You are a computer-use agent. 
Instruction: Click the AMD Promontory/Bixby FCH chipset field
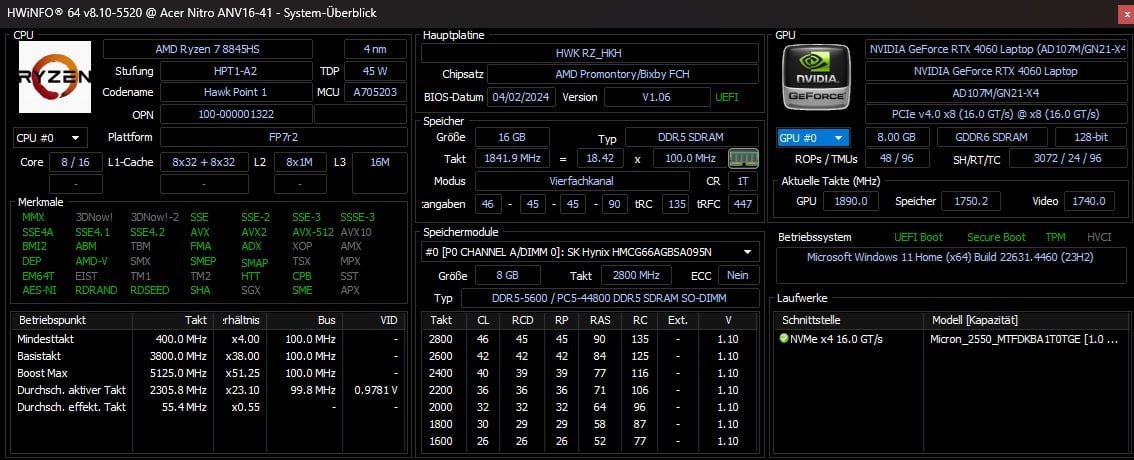[623, 74]
